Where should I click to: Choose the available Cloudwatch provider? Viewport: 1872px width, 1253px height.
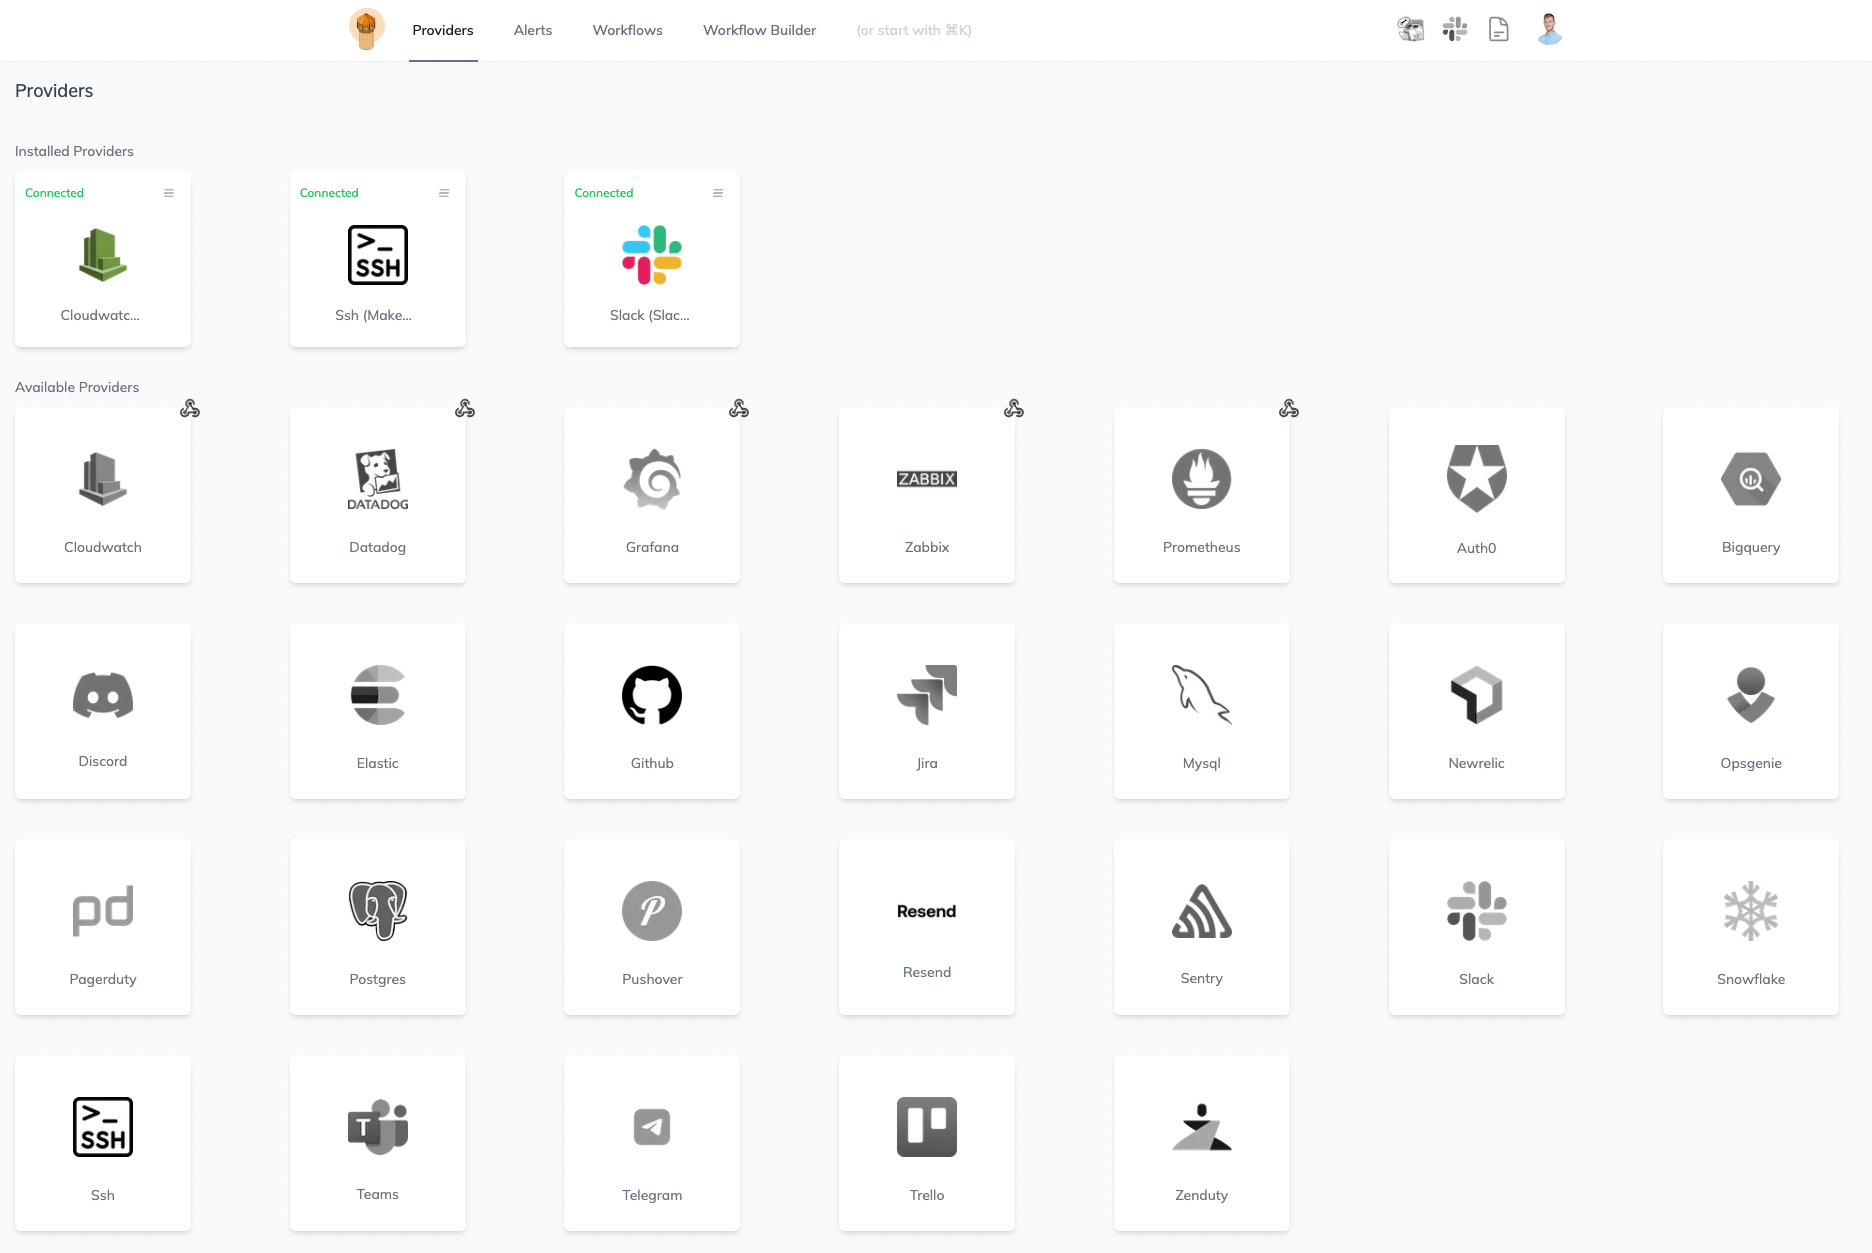click(103, 495)
